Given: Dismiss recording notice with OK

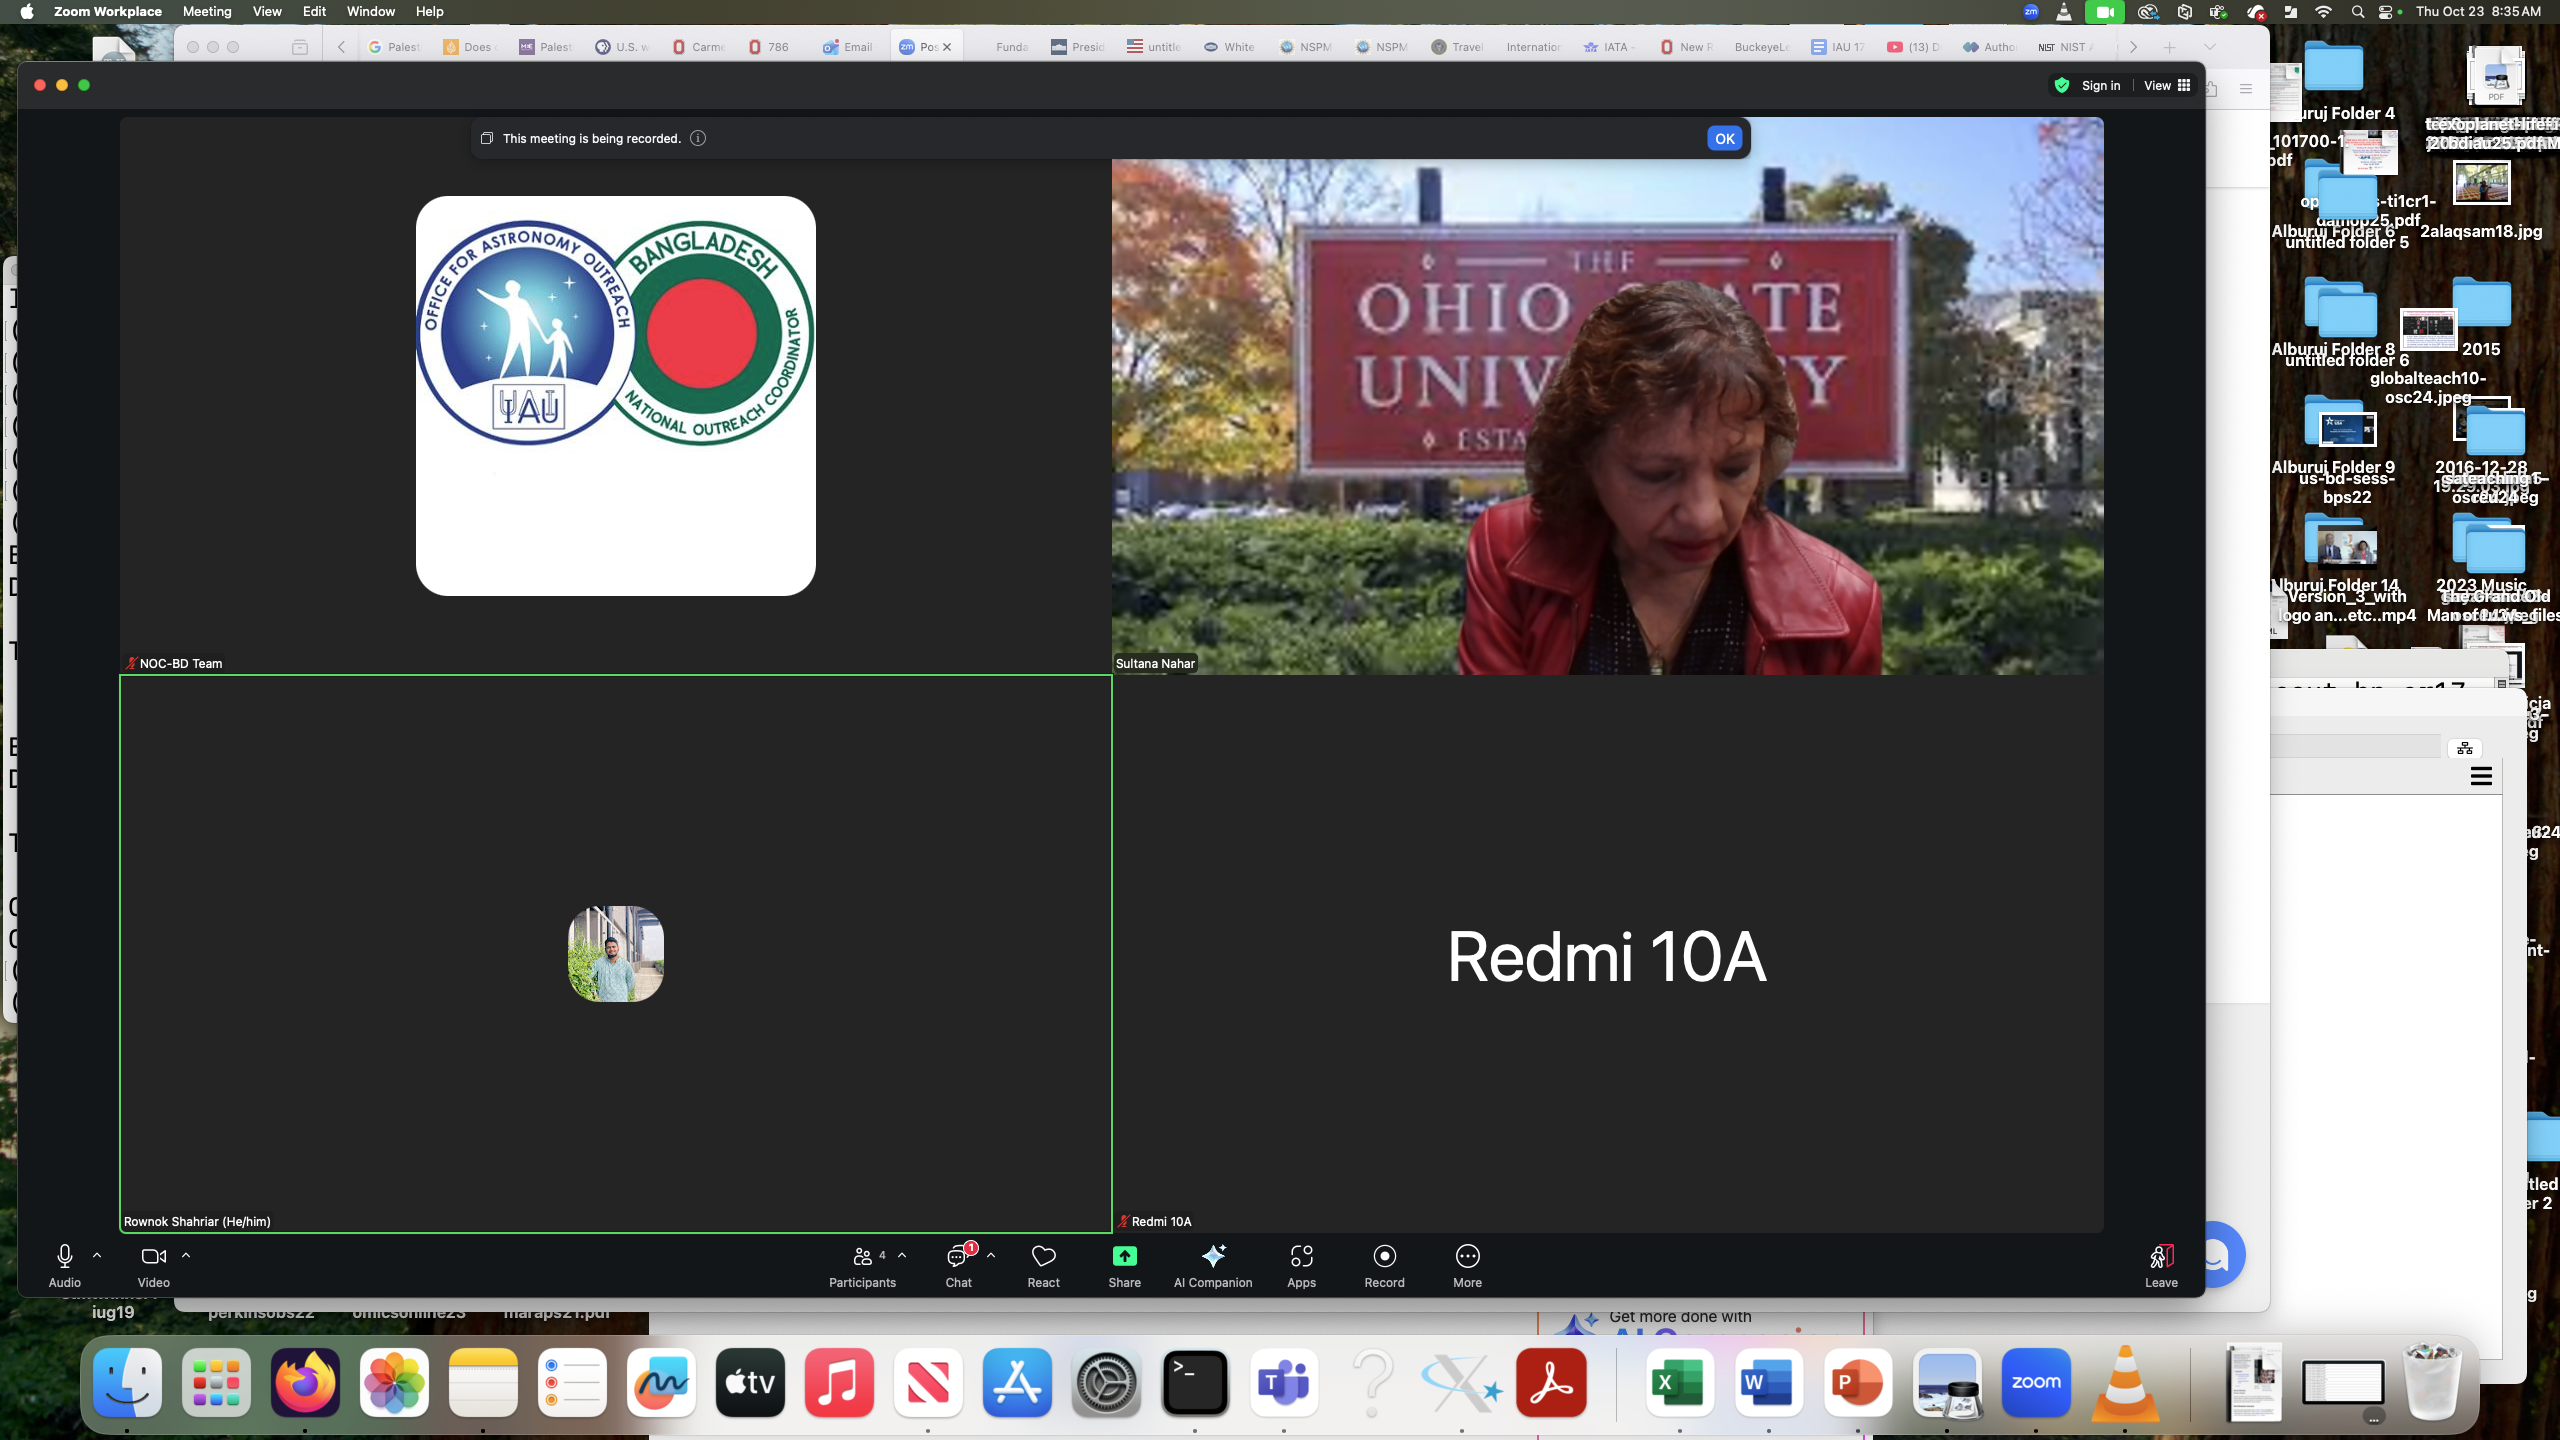Looking at the screenshot, I should [x=1724, y=139].
